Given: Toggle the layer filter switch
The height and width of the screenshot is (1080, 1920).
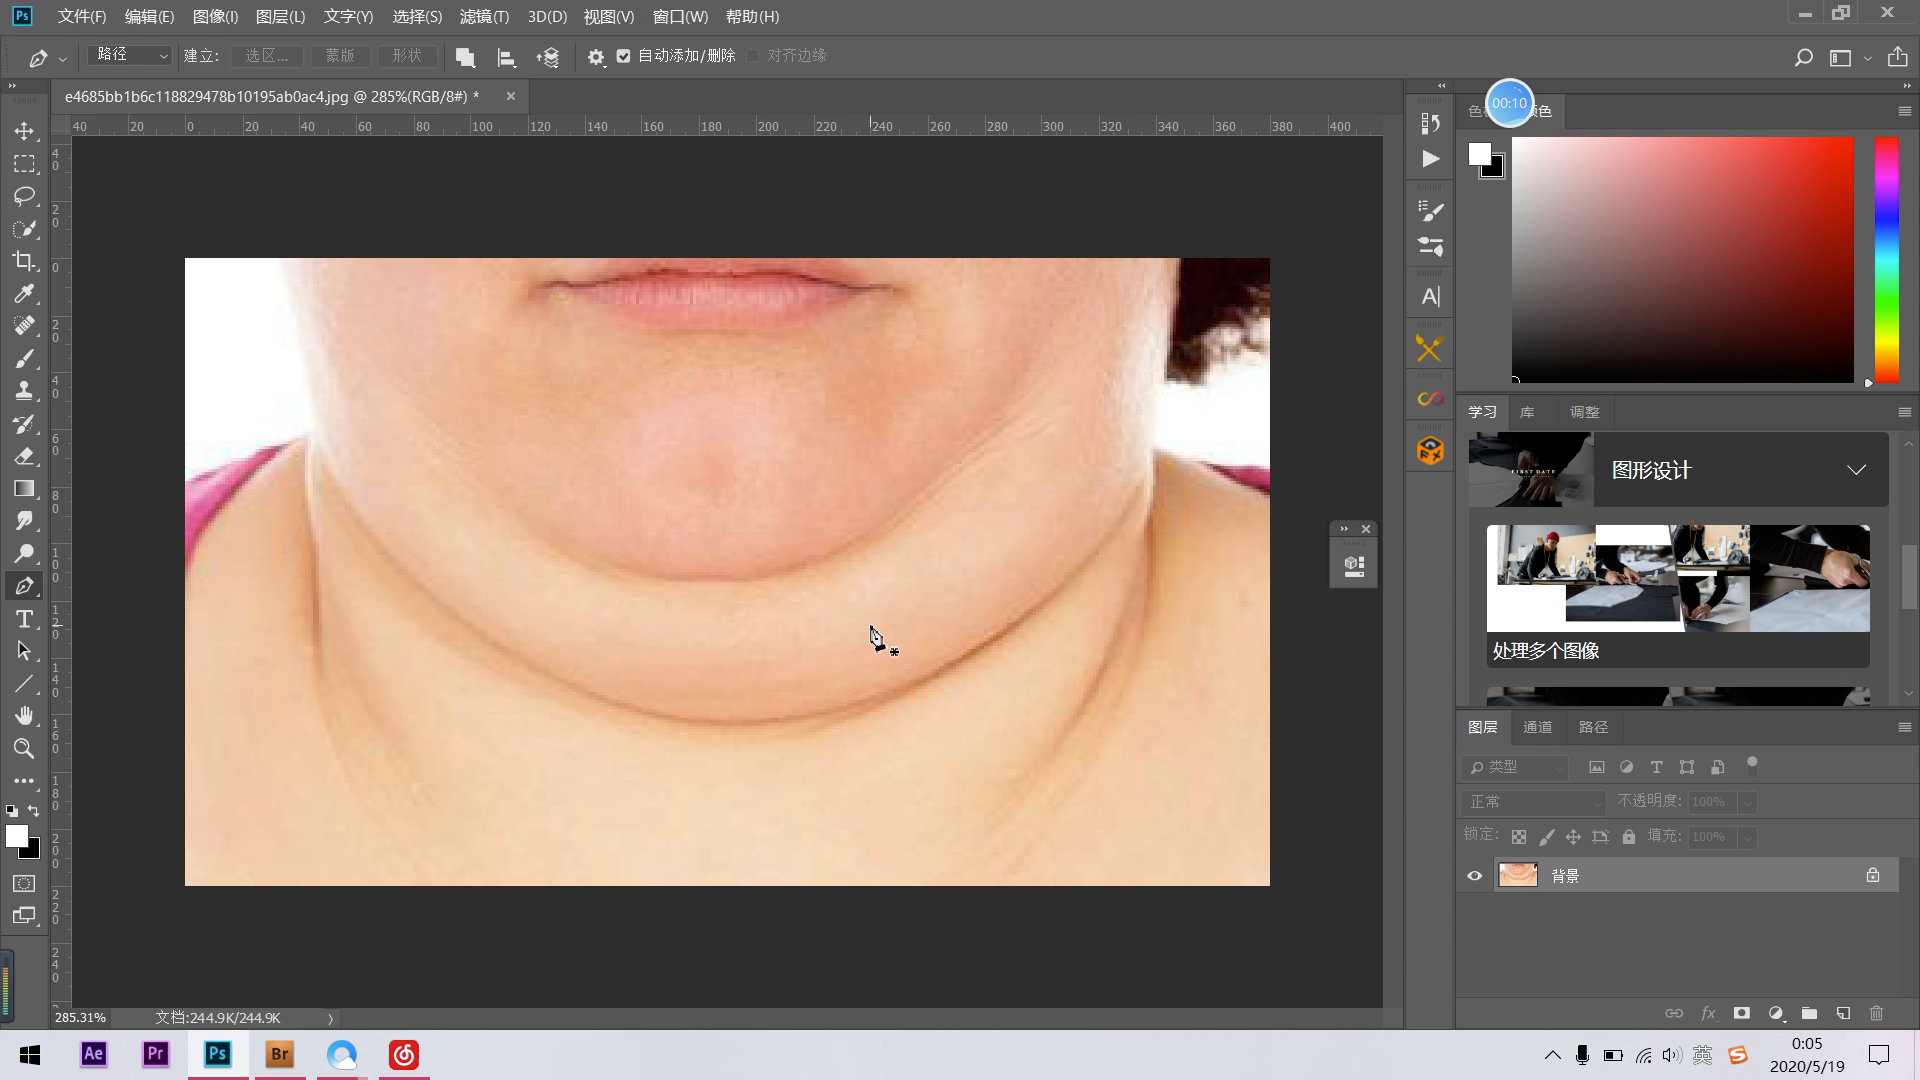Looking at the screenshot, I should (x=1752, y=766).
